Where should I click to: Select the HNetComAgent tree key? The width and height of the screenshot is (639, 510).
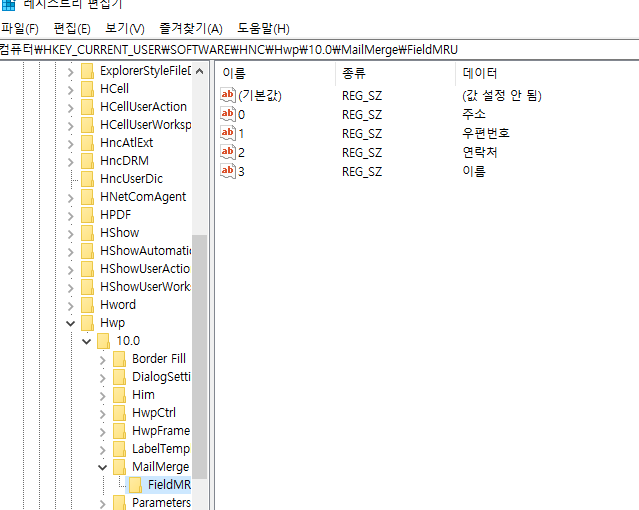point(143,197)
